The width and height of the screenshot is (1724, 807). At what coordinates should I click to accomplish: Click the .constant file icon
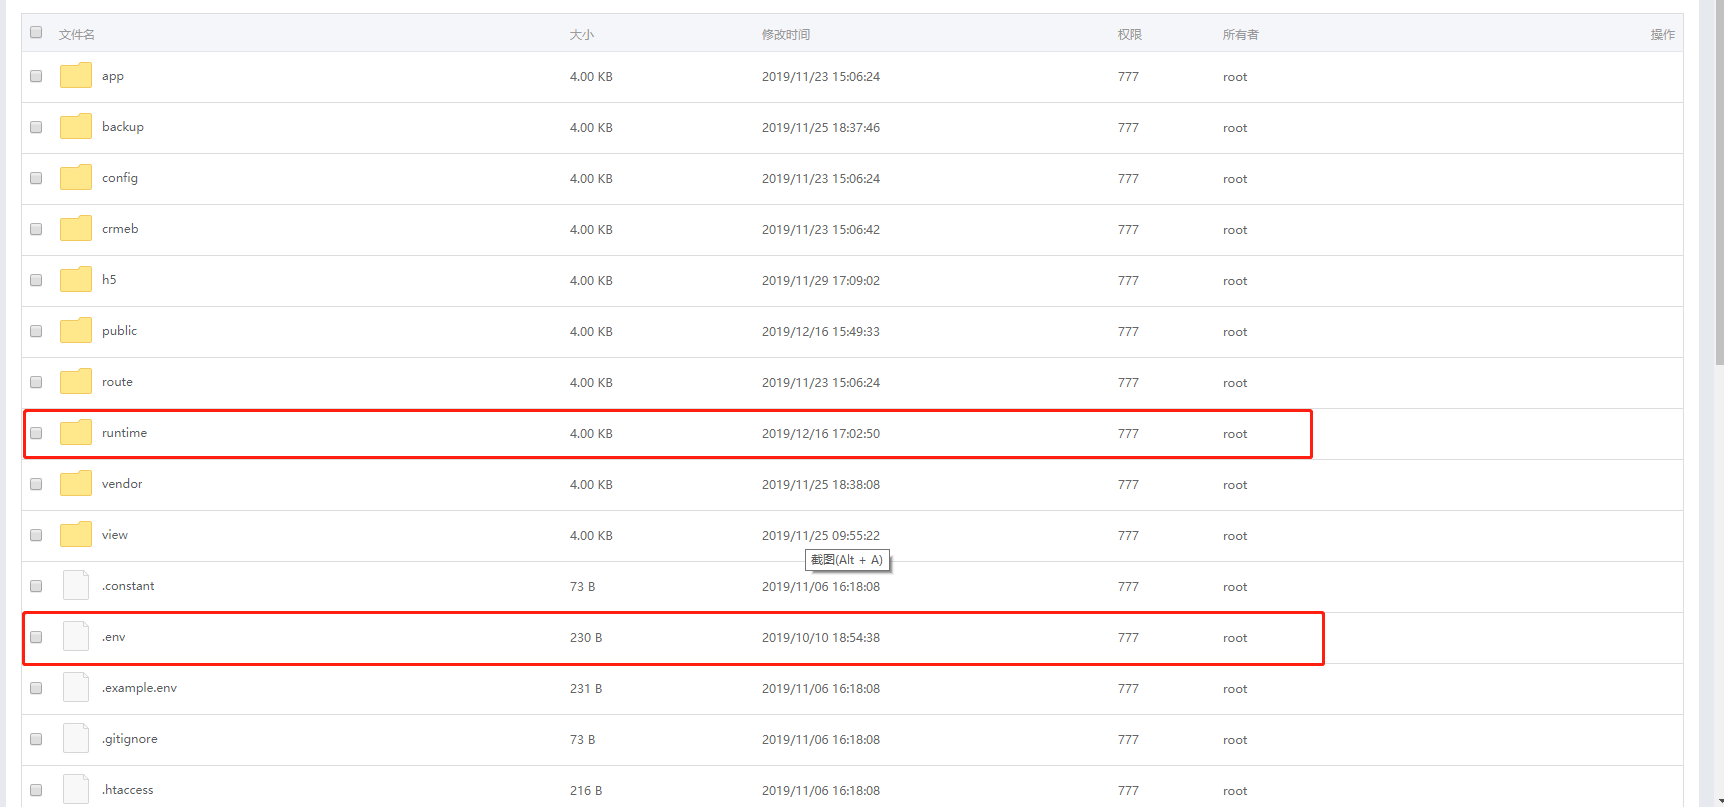pyautogui.click(x=76, y=585)
